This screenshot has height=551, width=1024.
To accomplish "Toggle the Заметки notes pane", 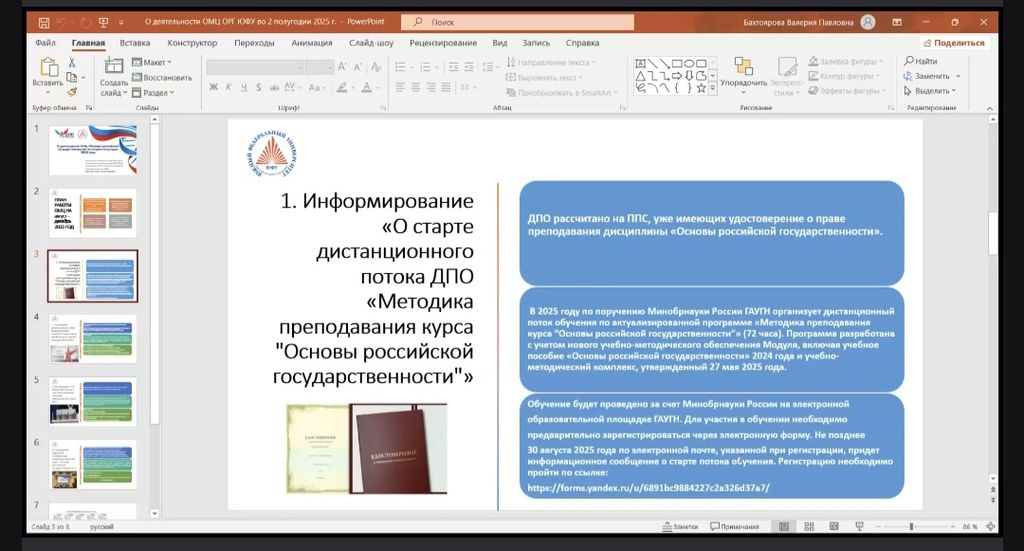I will point(680,526).
